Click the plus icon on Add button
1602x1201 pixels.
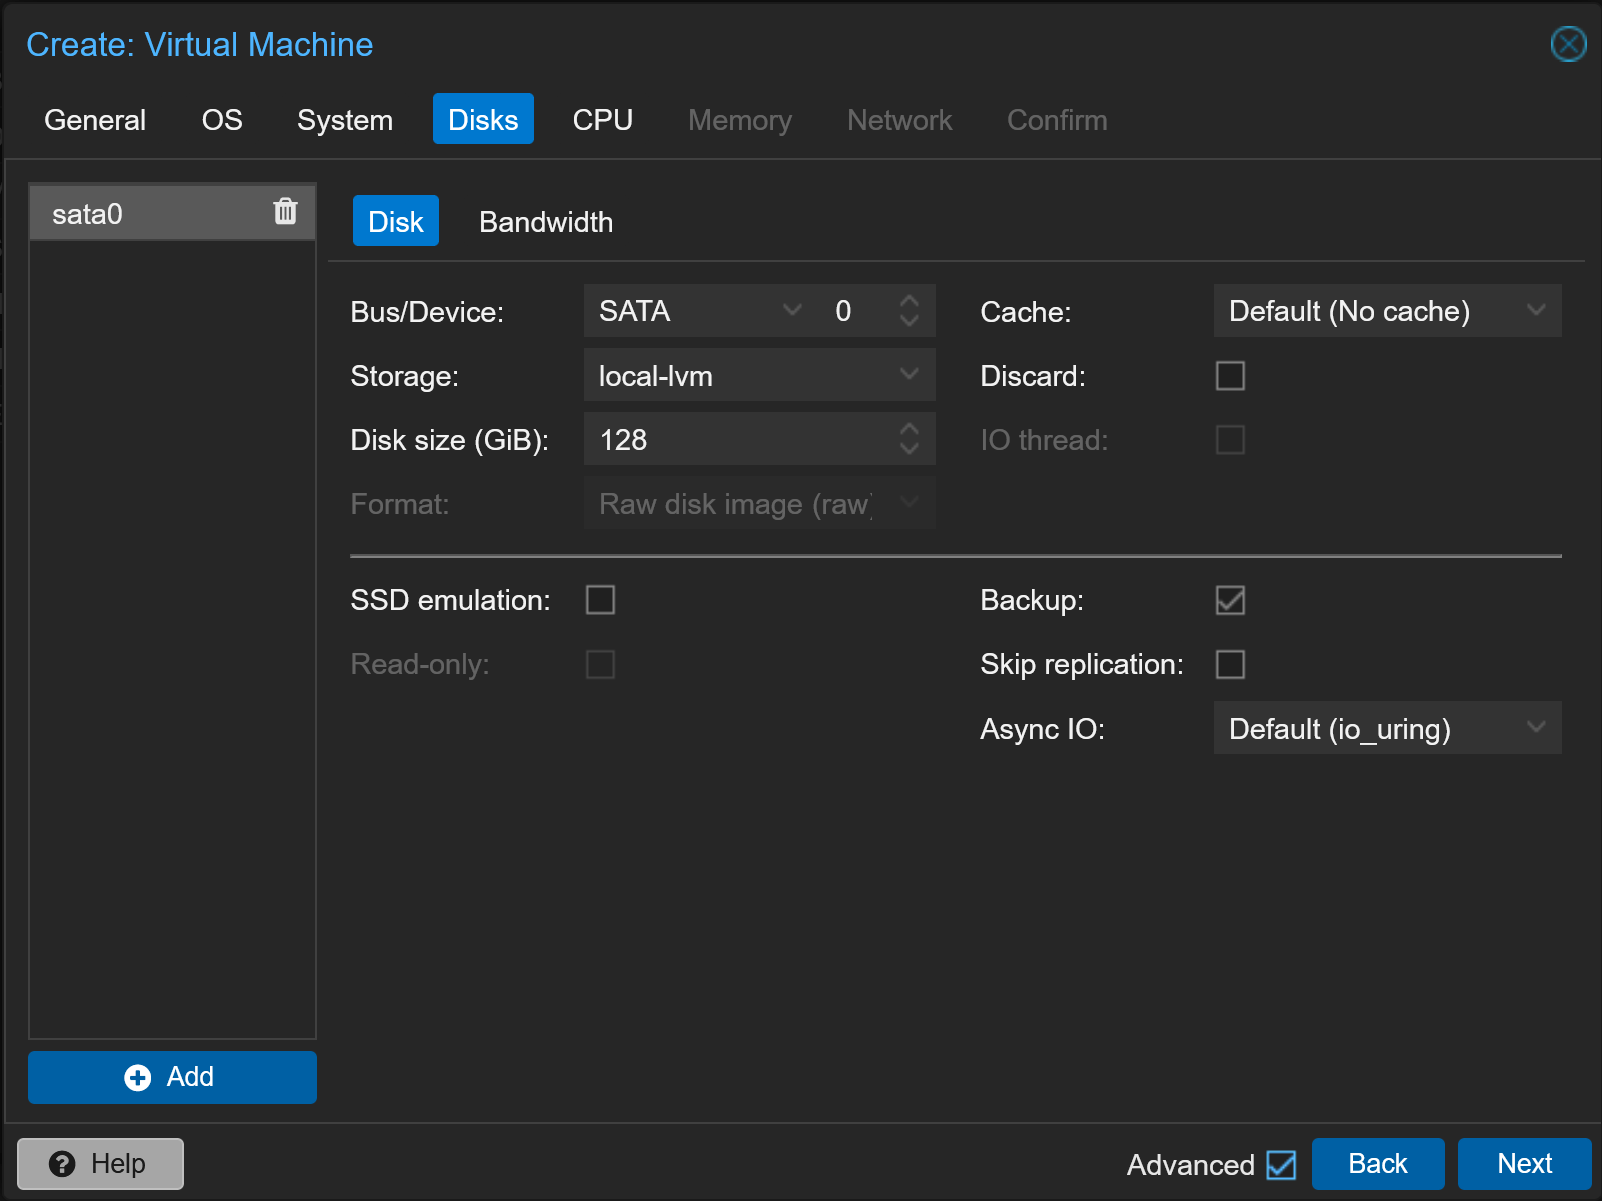[x=138, y=1077]
